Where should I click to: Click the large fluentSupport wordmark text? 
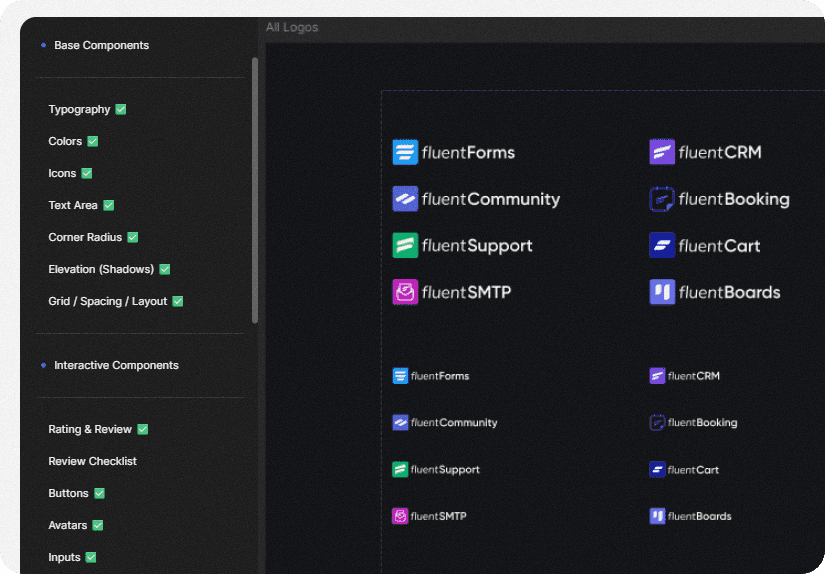click(477, 246)
